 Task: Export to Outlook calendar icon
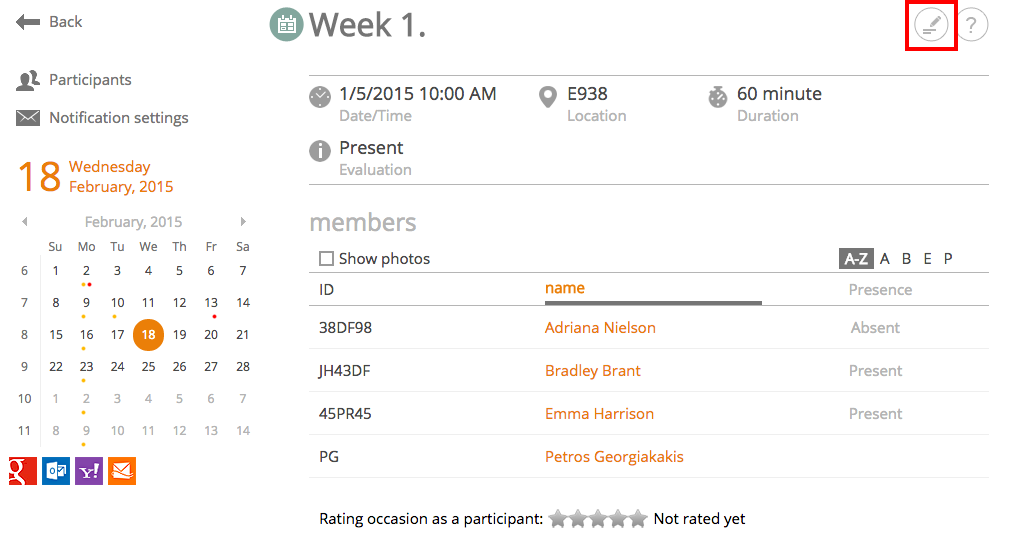click(56, 471)
